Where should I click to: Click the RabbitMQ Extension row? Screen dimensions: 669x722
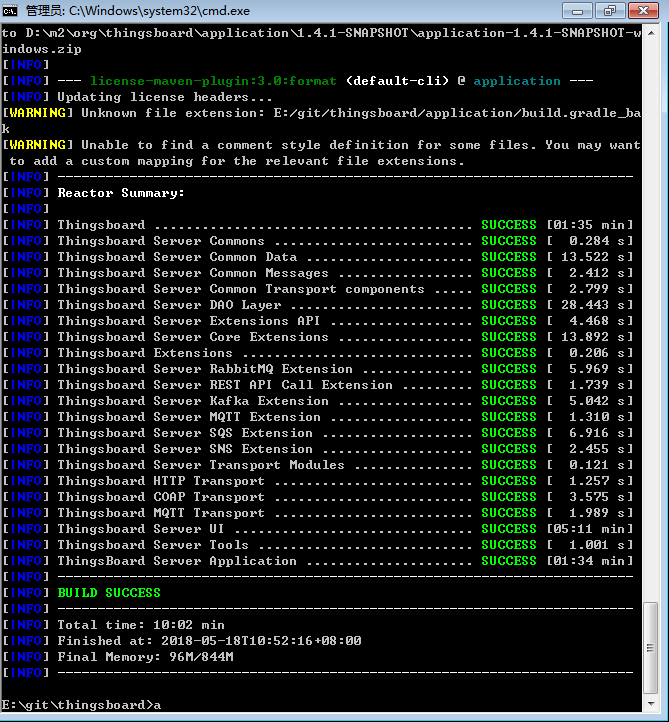coord(318,369)
